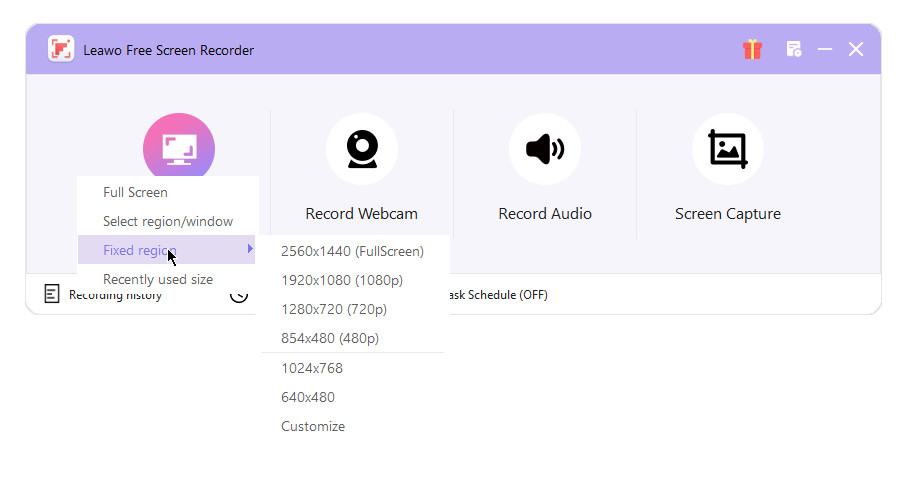Image resolution: width=903 pixels, height=499 pixels.
Task: Click the Screen Capture crop icon
Action: click(x=727, y=149)
